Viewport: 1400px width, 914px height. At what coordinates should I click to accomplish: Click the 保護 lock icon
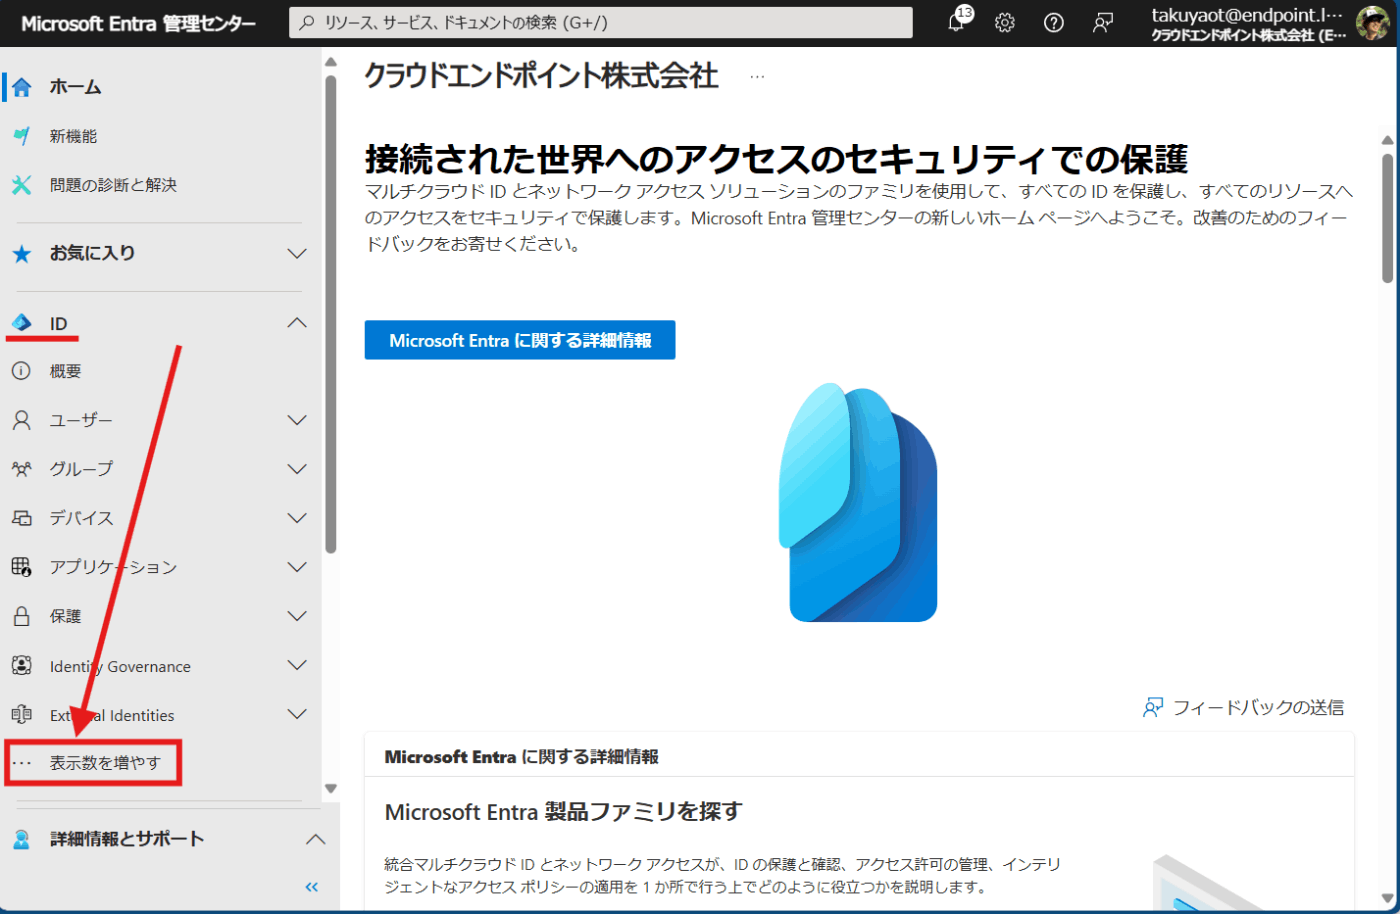[x=22, y=616]
